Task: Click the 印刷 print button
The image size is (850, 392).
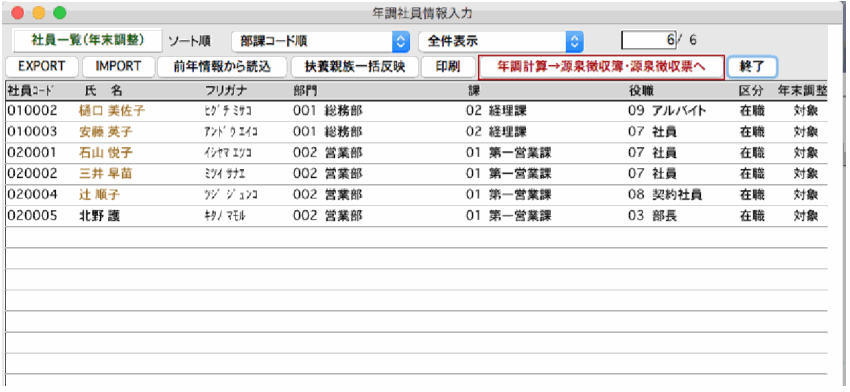Action: [x=448, y=67]
